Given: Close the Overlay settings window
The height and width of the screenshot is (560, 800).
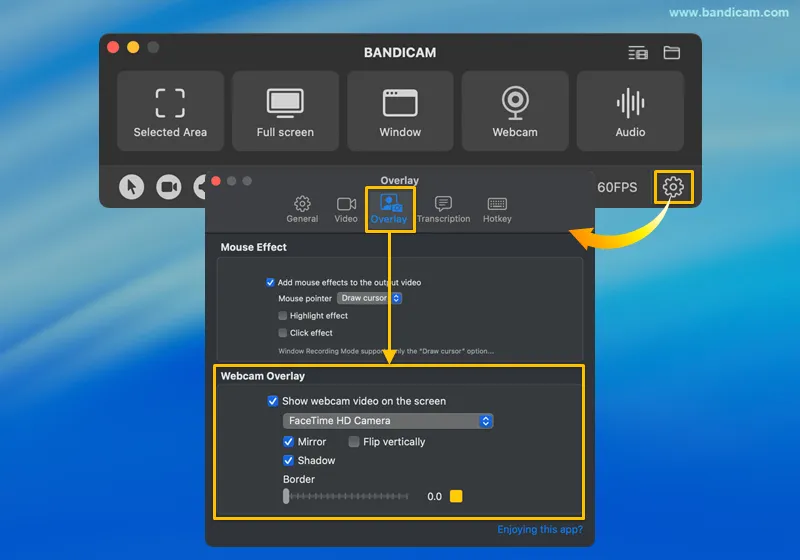Looking at the screenshot, I should 216,181.
